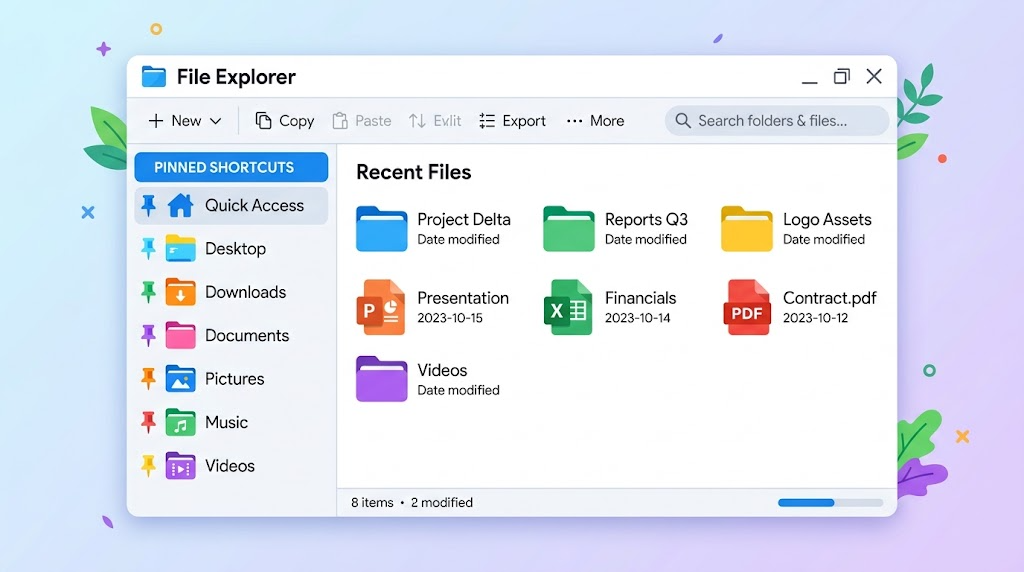Click Date modified under Project Delta
This screenshot has height=572, width=1024.
coord(458,240)
